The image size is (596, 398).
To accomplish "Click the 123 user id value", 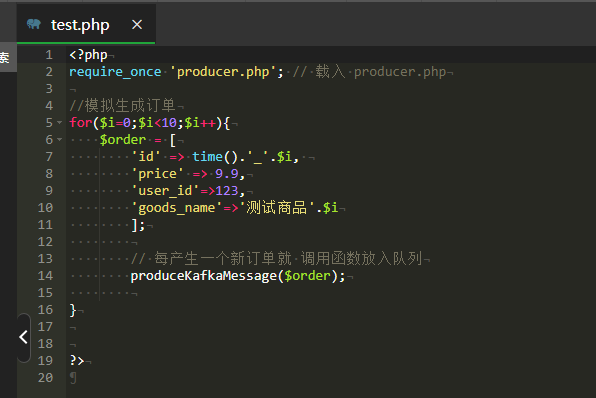I will (227, 190).
